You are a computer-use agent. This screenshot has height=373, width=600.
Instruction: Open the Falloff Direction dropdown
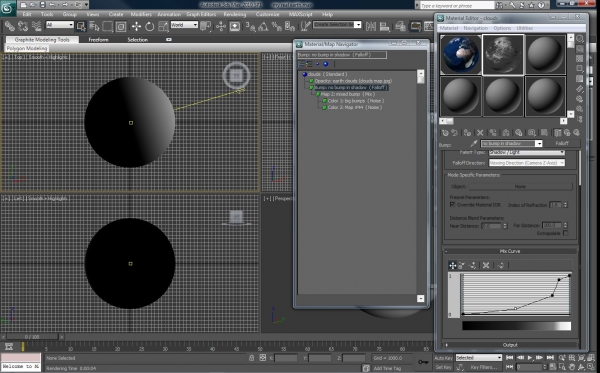click(x=527, y=163)
